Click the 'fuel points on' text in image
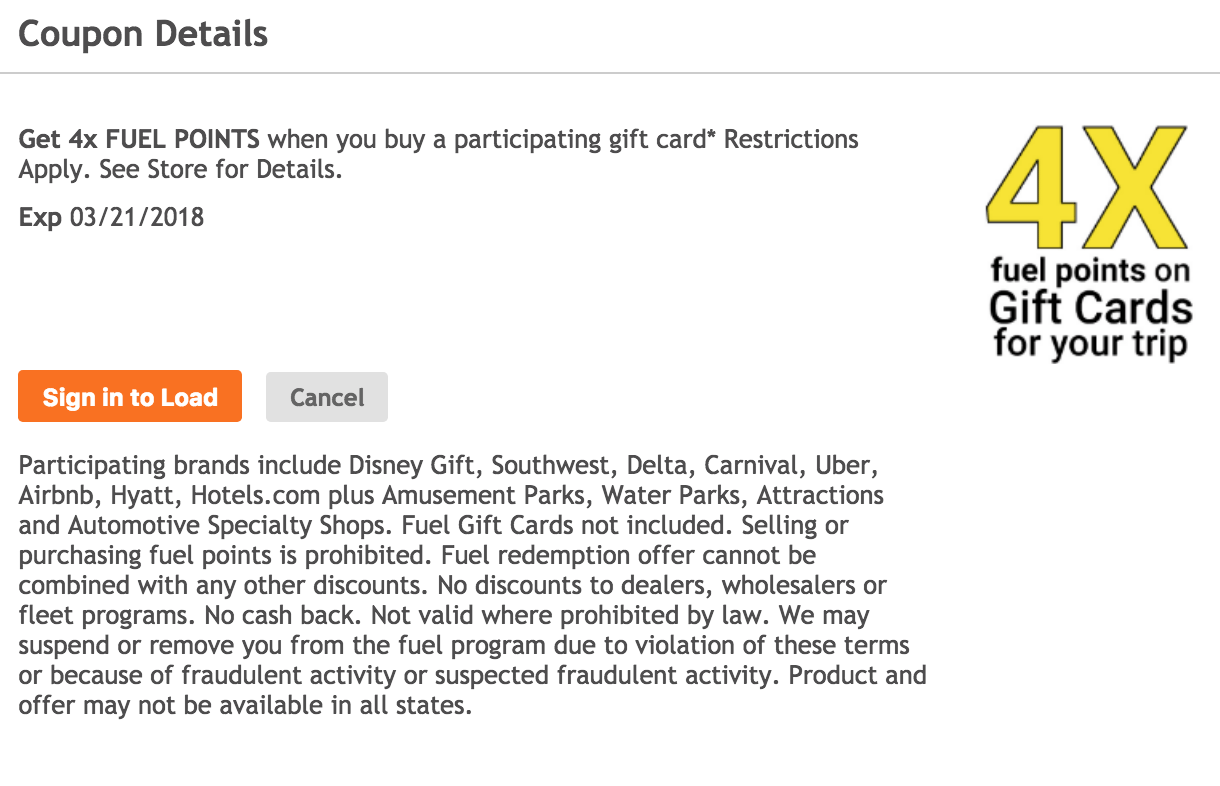 point(1090,271)
